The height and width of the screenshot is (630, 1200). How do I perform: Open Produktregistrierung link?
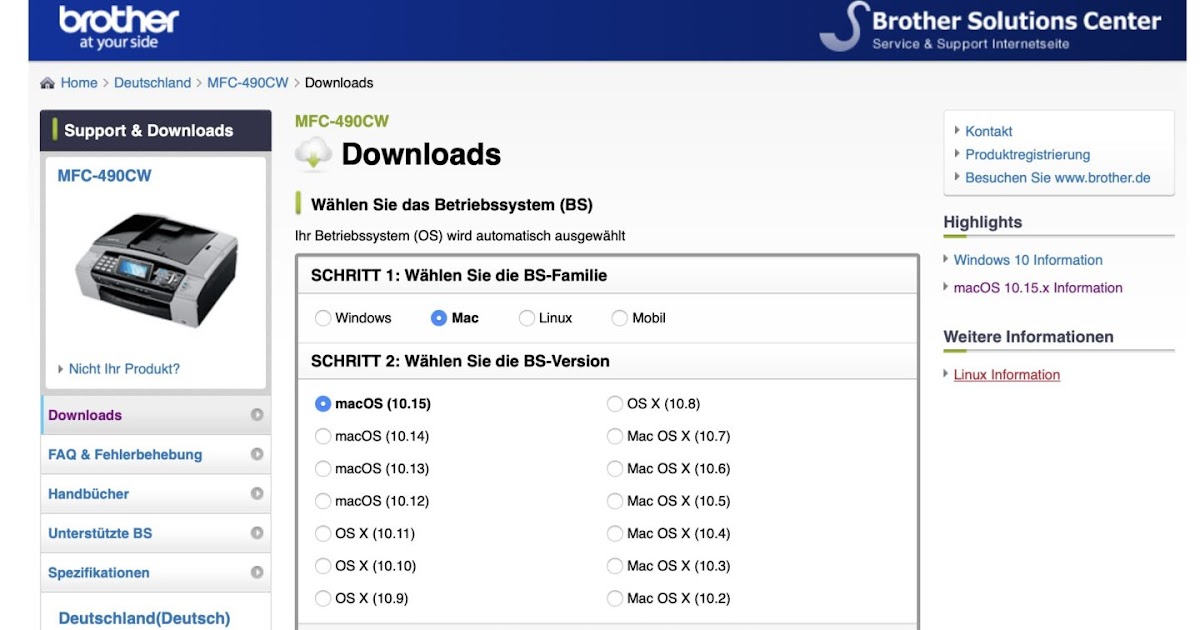click(x=1028, y=155)
